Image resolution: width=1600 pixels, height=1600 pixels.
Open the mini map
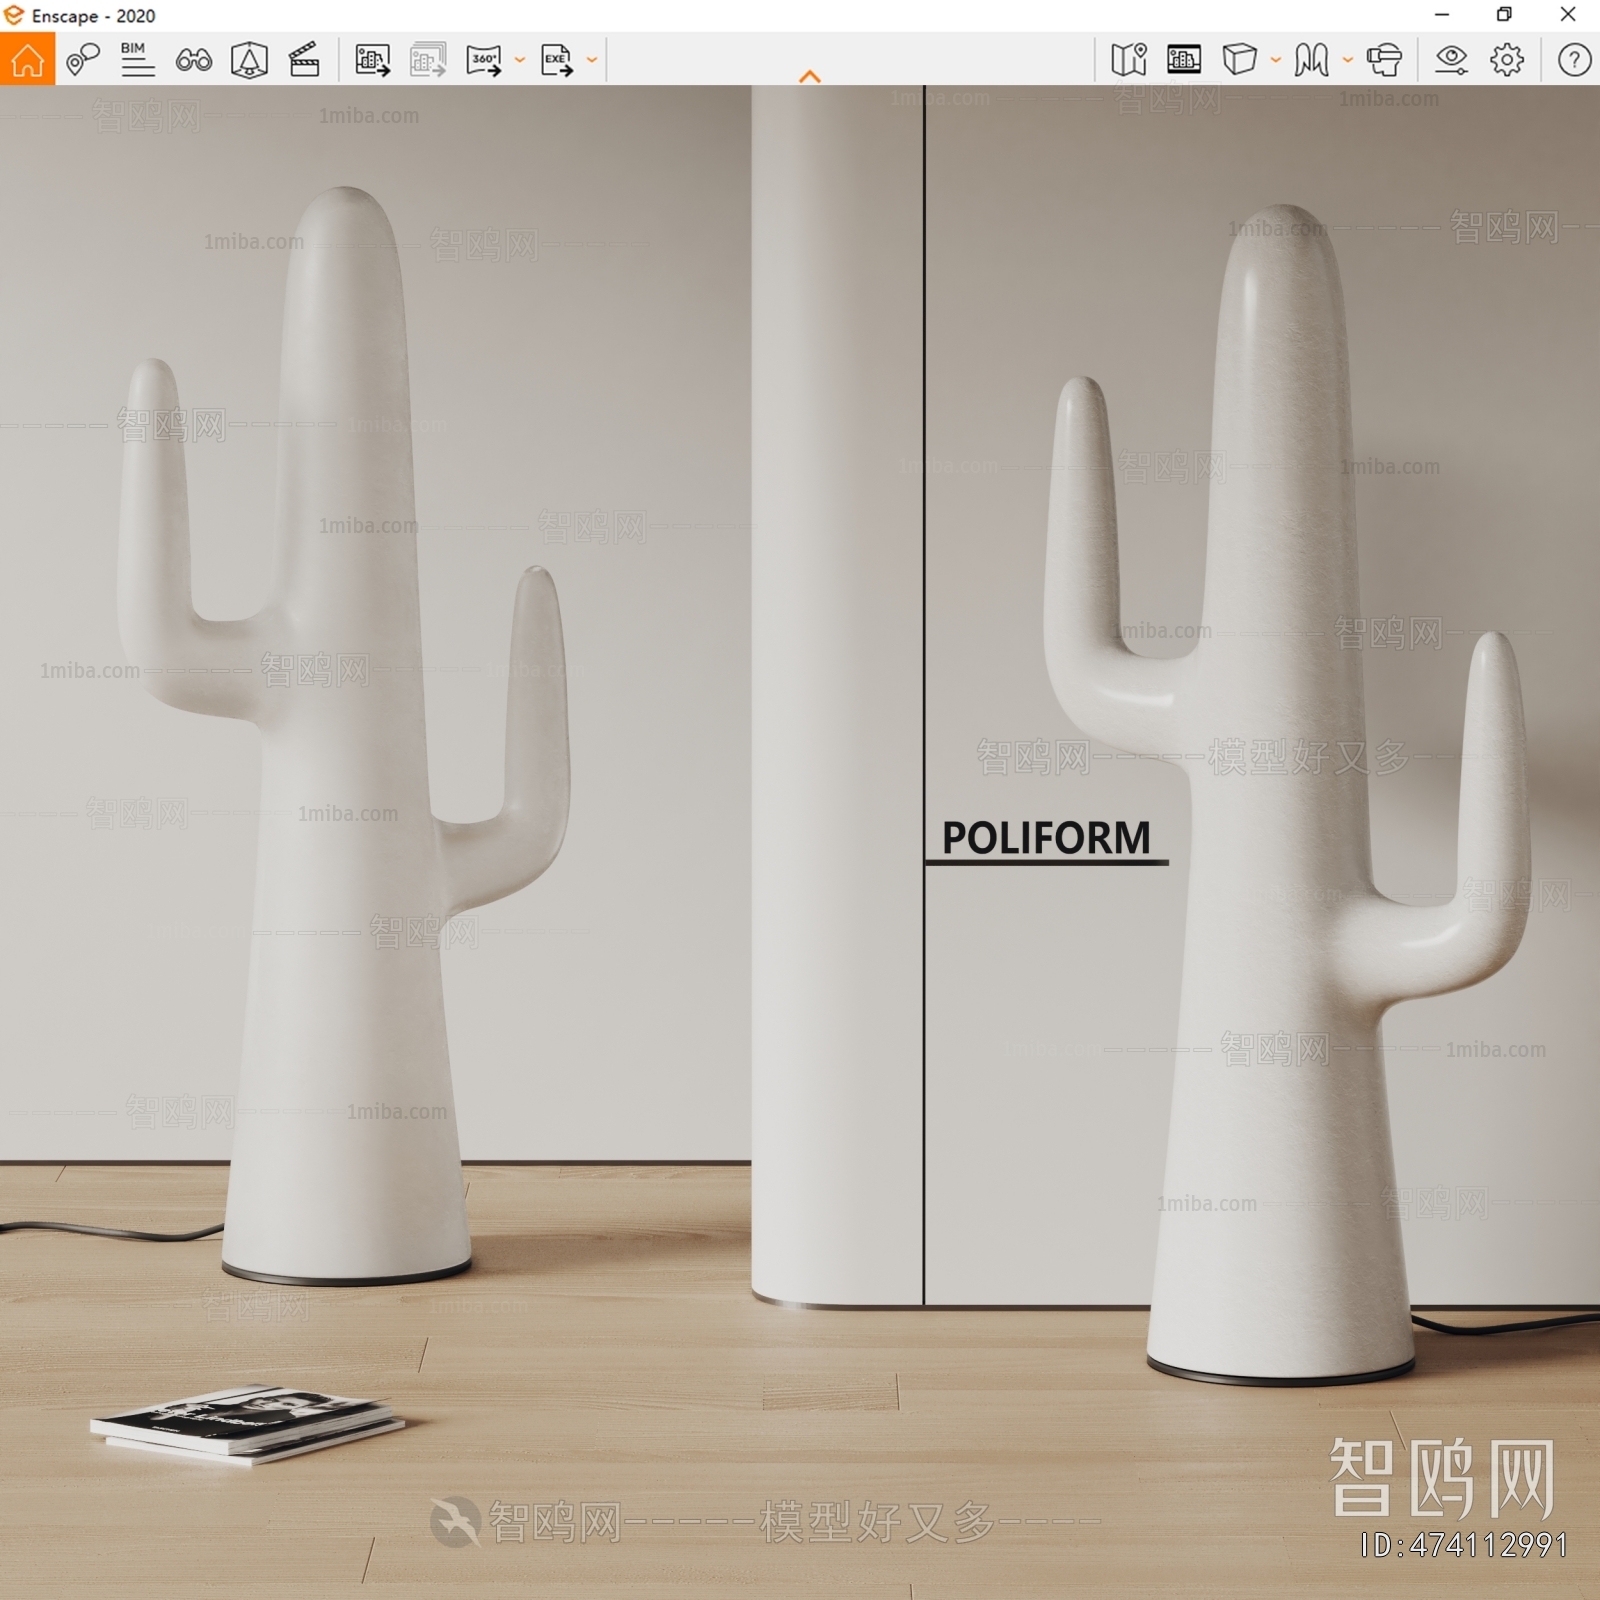tap(1129, 62)
